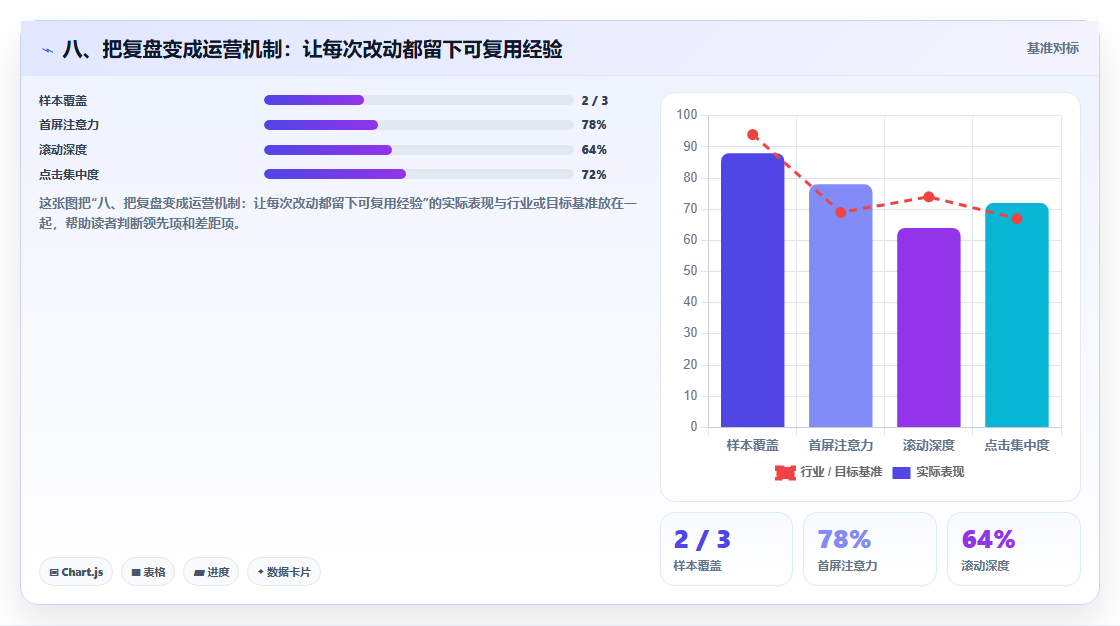Click the 样本覆盖 progress bar
This screenshot has height=626, width=1120.
419,100
